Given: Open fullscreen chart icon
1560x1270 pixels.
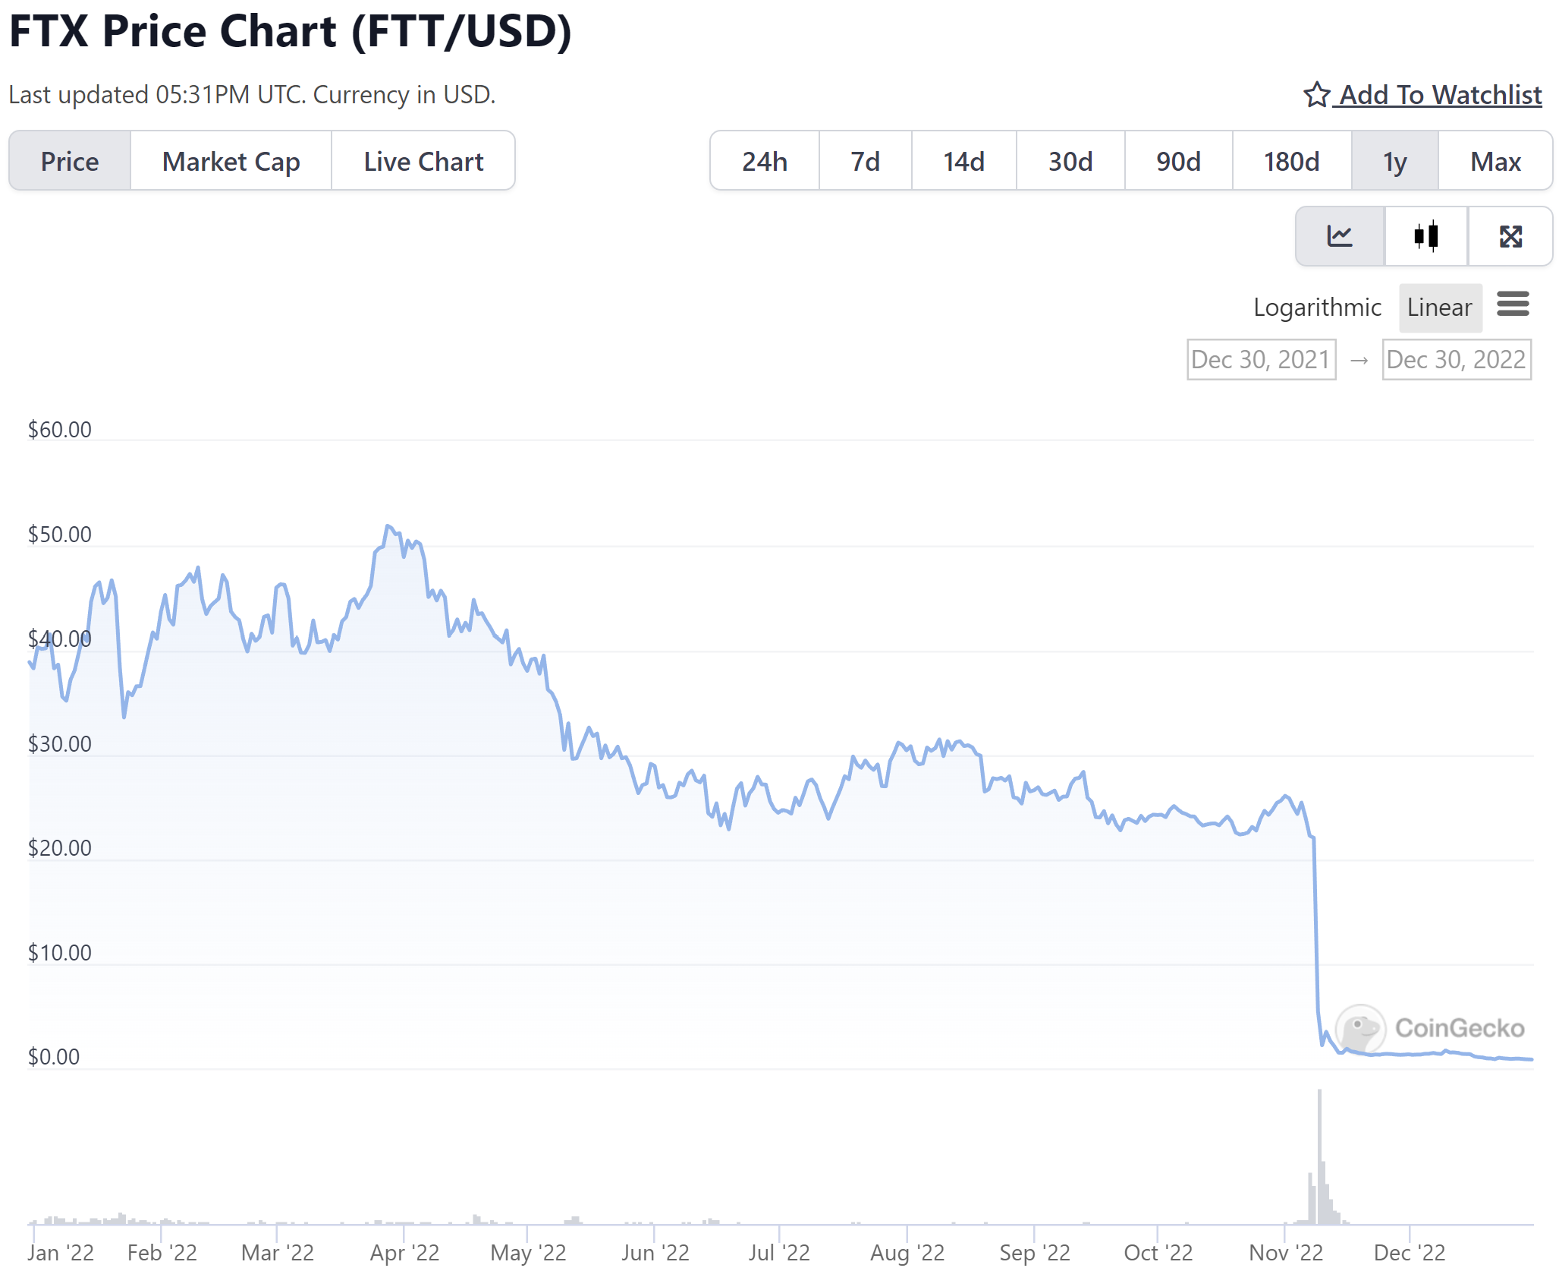Looking at the screenshot, I should pyautogui.click(x=1510, y=236).
